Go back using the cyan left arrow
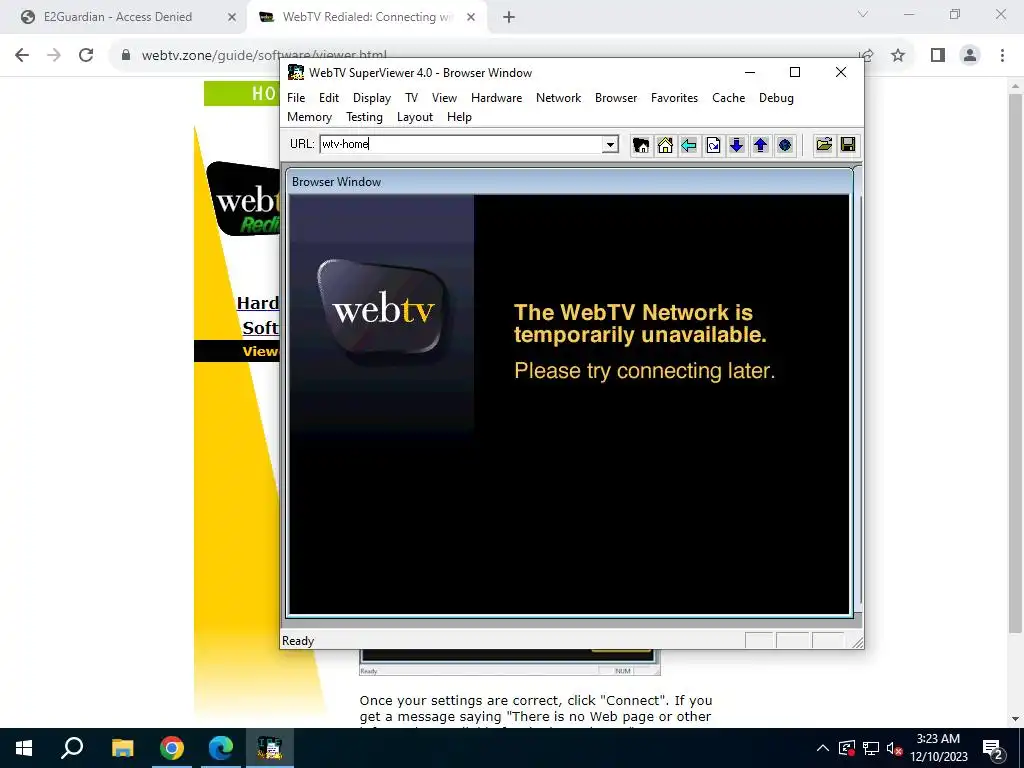Screen dimensions: 1024x768 [x=689, y=145]
